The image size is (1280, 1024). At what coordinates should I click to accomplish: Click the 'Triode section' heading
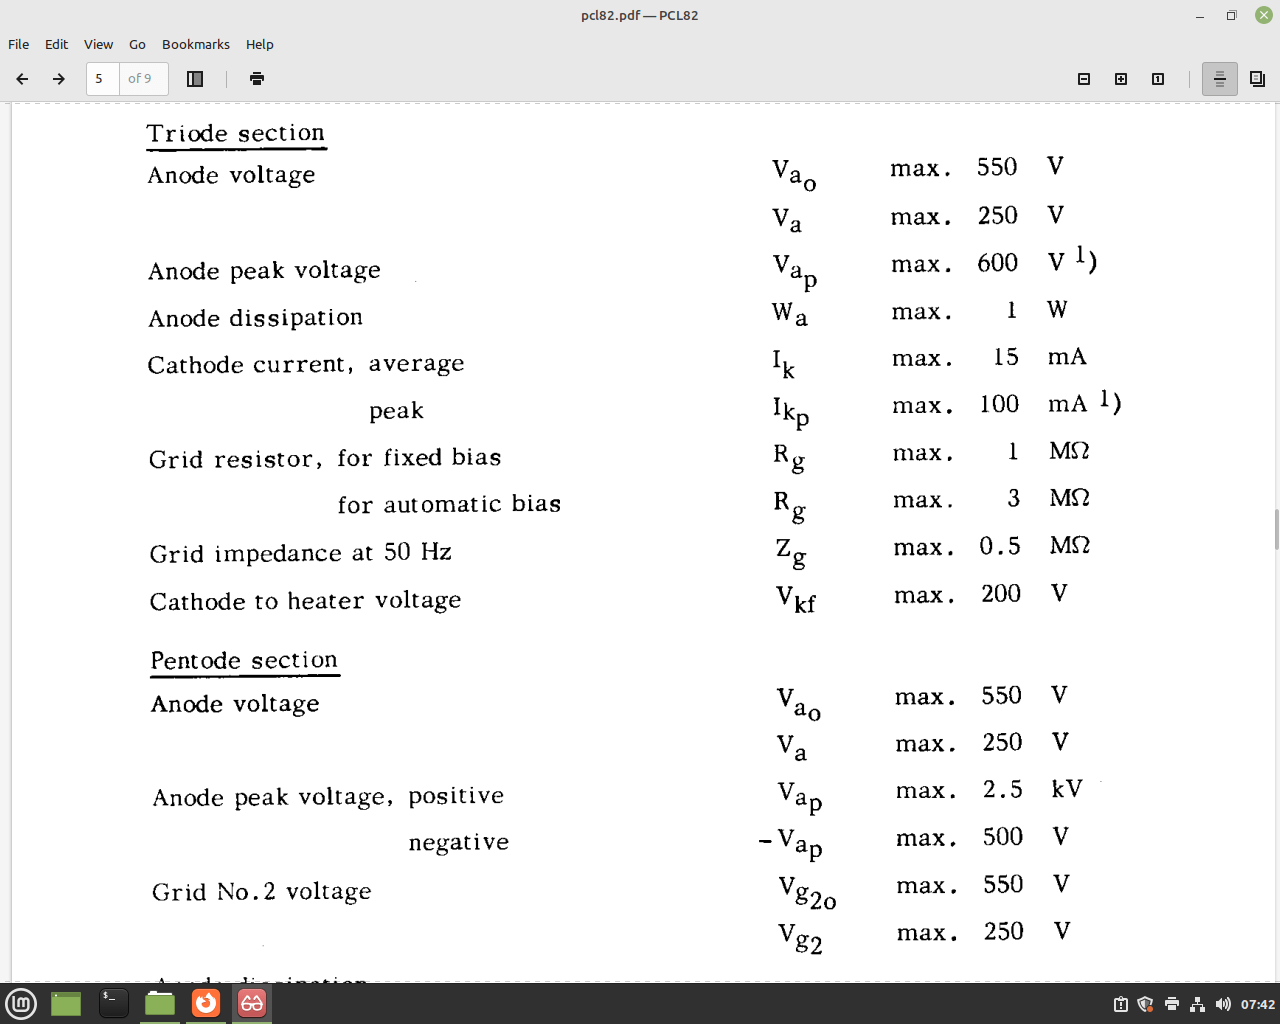coord(236,133)
